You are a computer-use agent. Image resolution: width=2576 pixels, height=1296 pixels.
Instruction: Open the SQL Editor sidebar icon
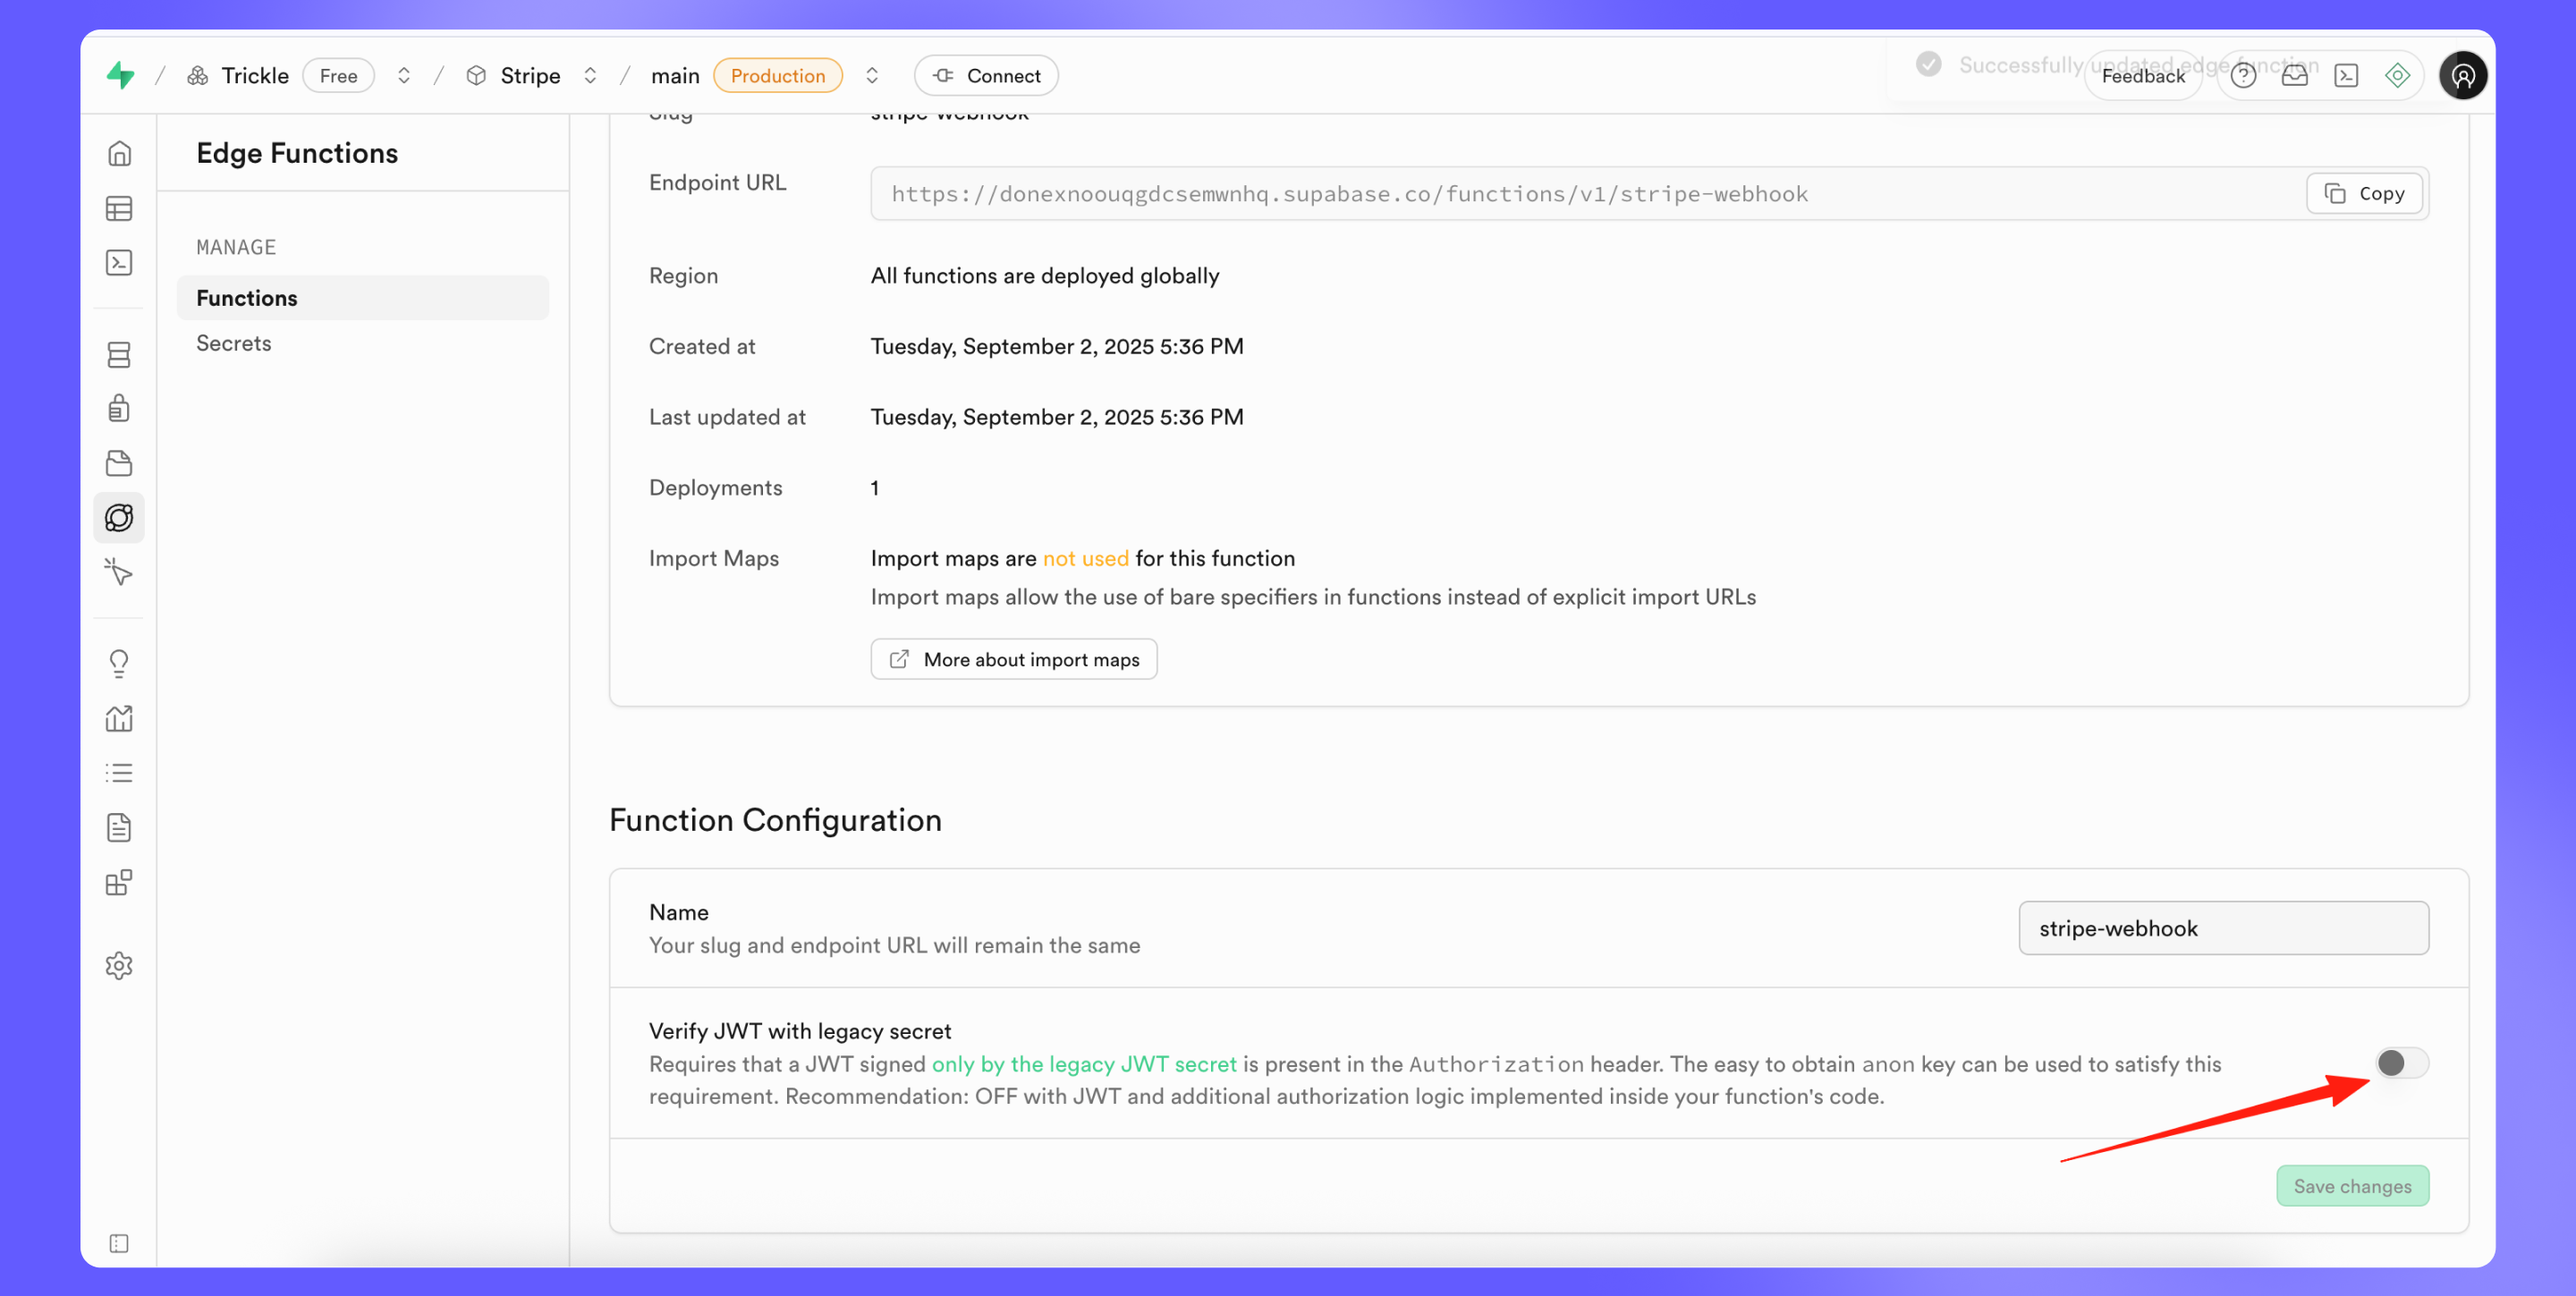point(119,262)
